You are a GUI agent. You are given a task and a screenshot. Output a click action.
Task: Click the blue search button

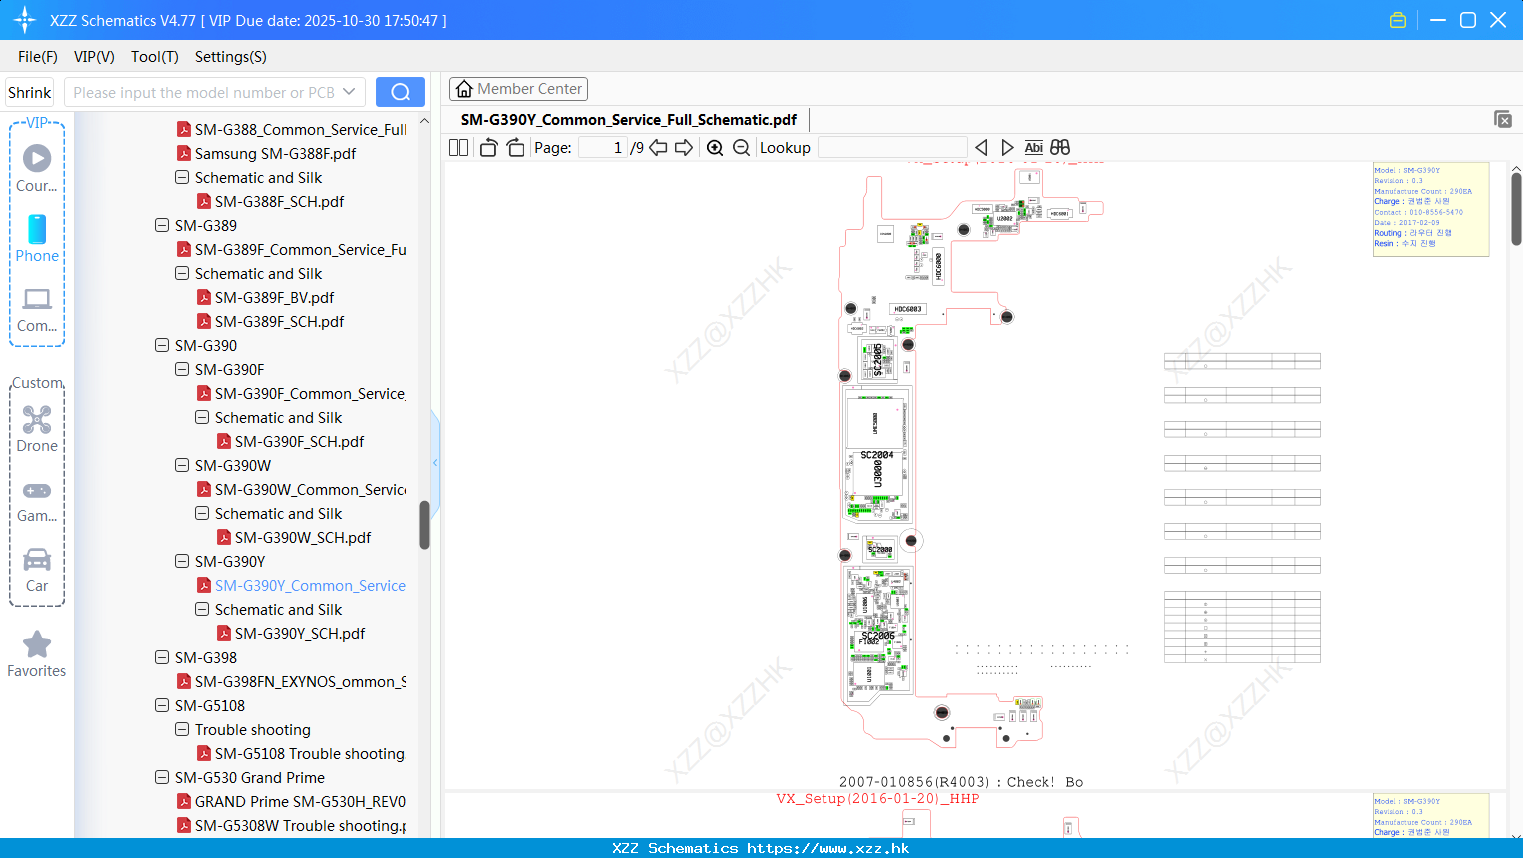coord(400,92)
